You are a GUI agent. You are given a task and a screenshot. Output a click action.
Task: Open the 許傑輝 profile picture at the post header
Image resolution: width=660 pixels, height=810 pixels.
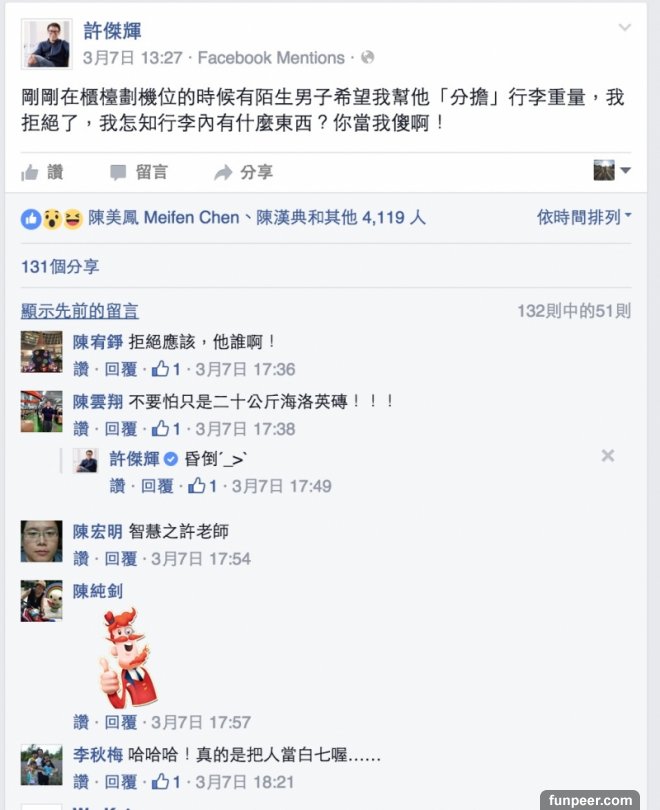46,44
